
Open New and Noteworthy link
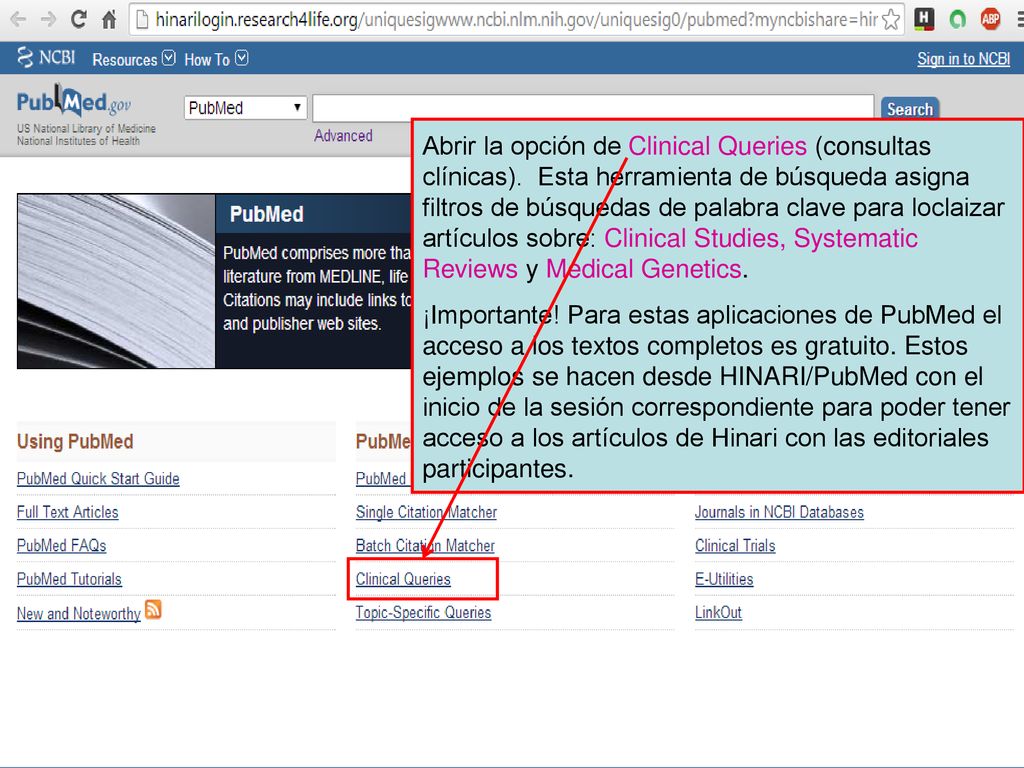tap(78, 613)
